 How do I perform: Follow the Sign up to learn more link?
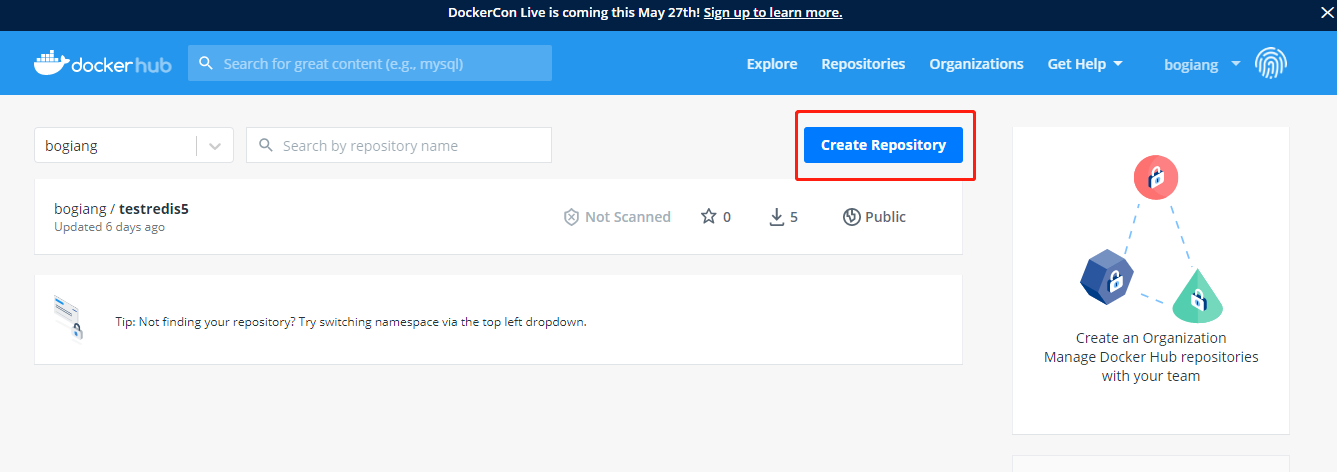773,12
